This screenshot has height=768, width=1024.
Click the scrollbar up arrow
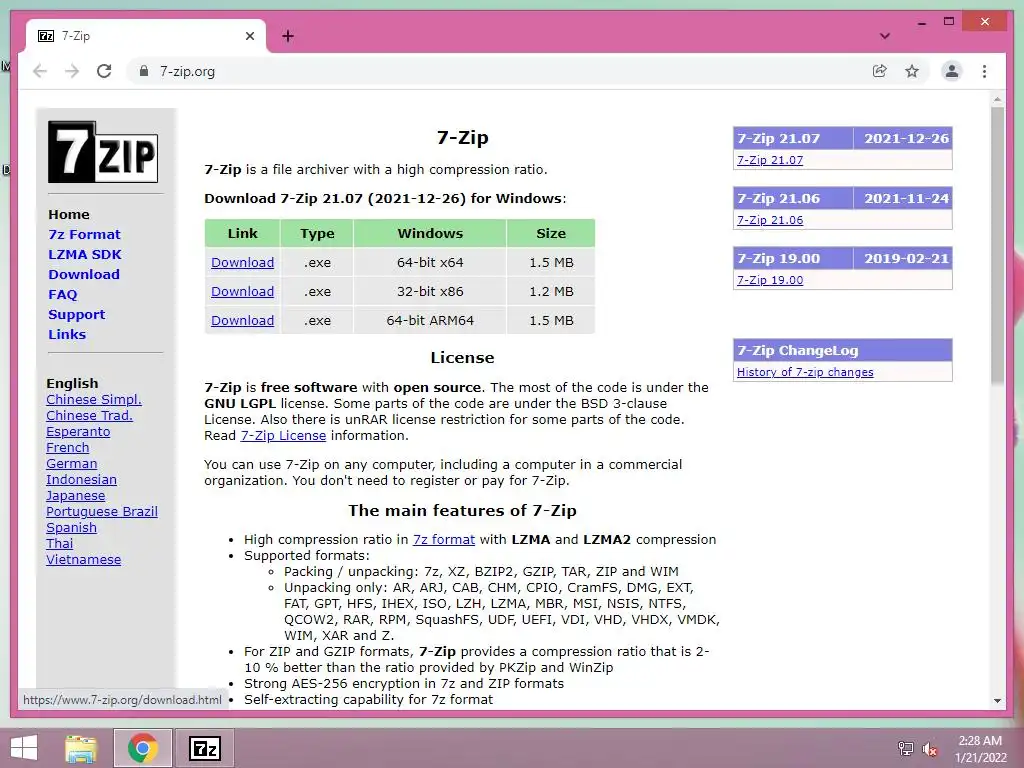(x=997, y=100)
